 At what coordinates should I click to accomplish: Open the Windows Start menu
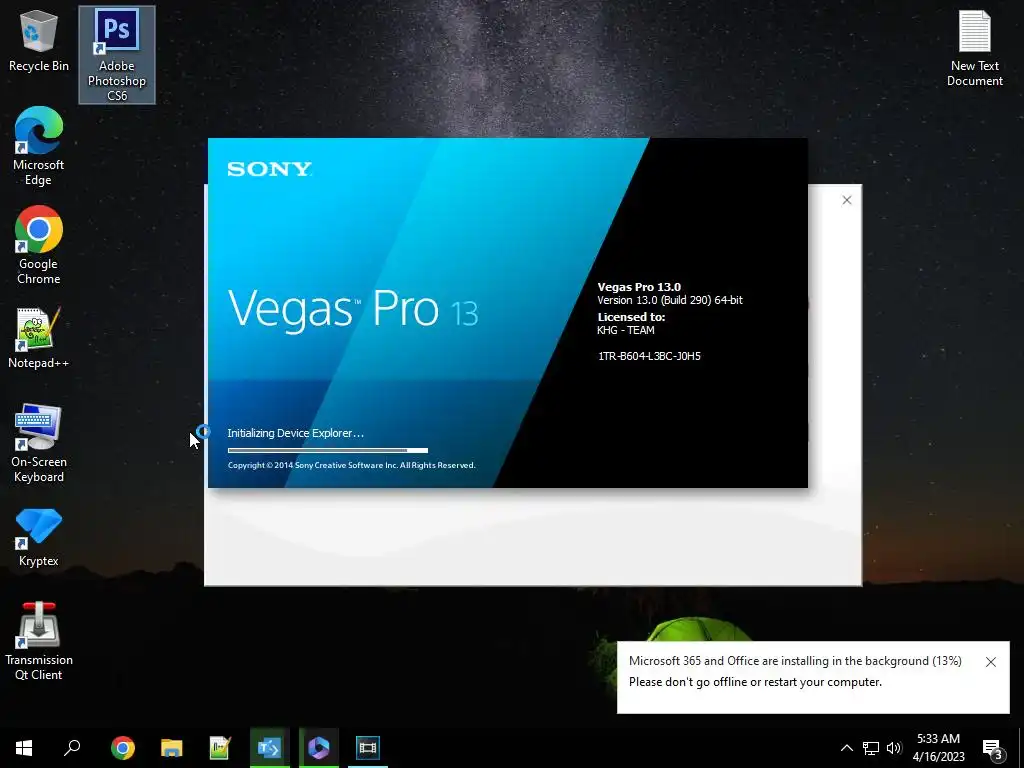[24, 748]
